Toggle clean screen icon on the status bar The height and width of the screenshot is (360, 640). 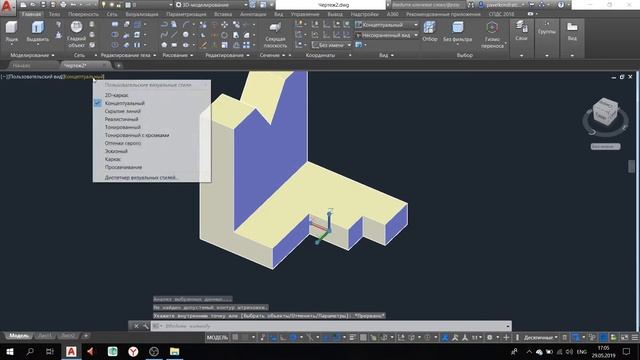tap(624, 337)
